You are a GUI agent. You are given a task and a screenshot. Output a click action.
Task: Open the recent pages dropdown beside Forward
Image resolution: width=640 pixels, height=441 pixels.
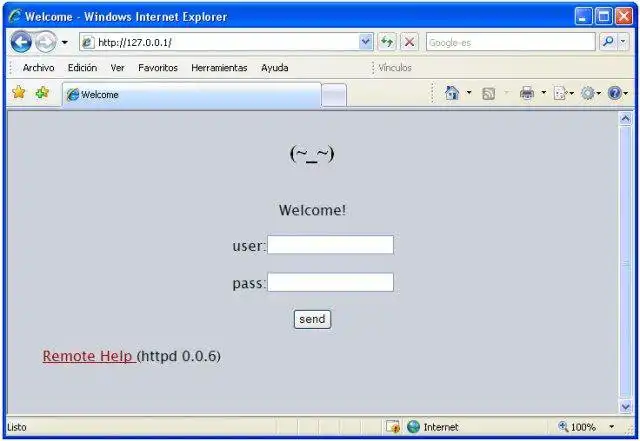coord(64,42)
